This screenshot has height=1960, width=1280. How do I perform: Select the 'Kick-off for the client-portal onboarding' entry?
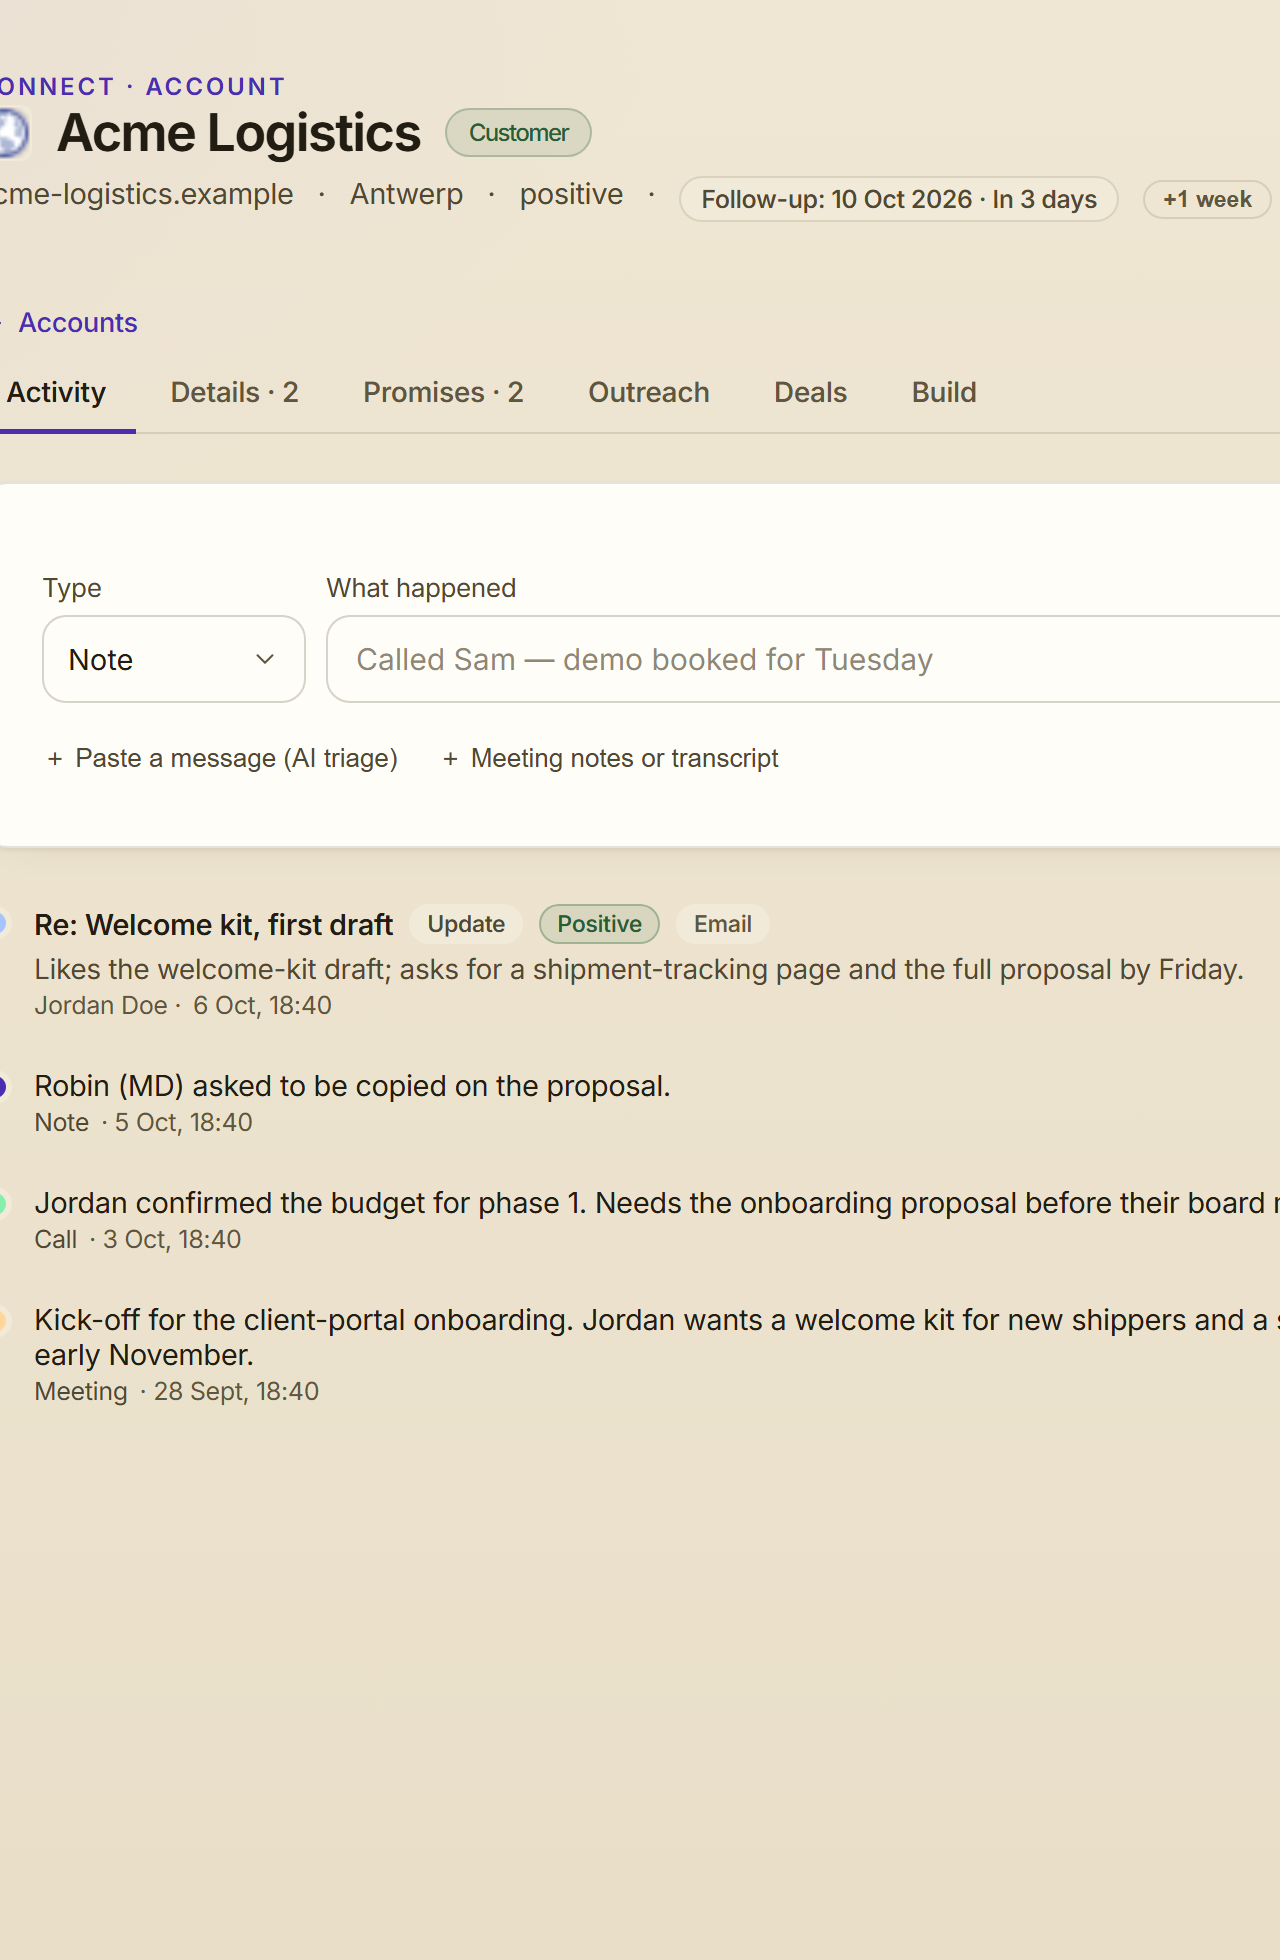tap(657, 1337)
